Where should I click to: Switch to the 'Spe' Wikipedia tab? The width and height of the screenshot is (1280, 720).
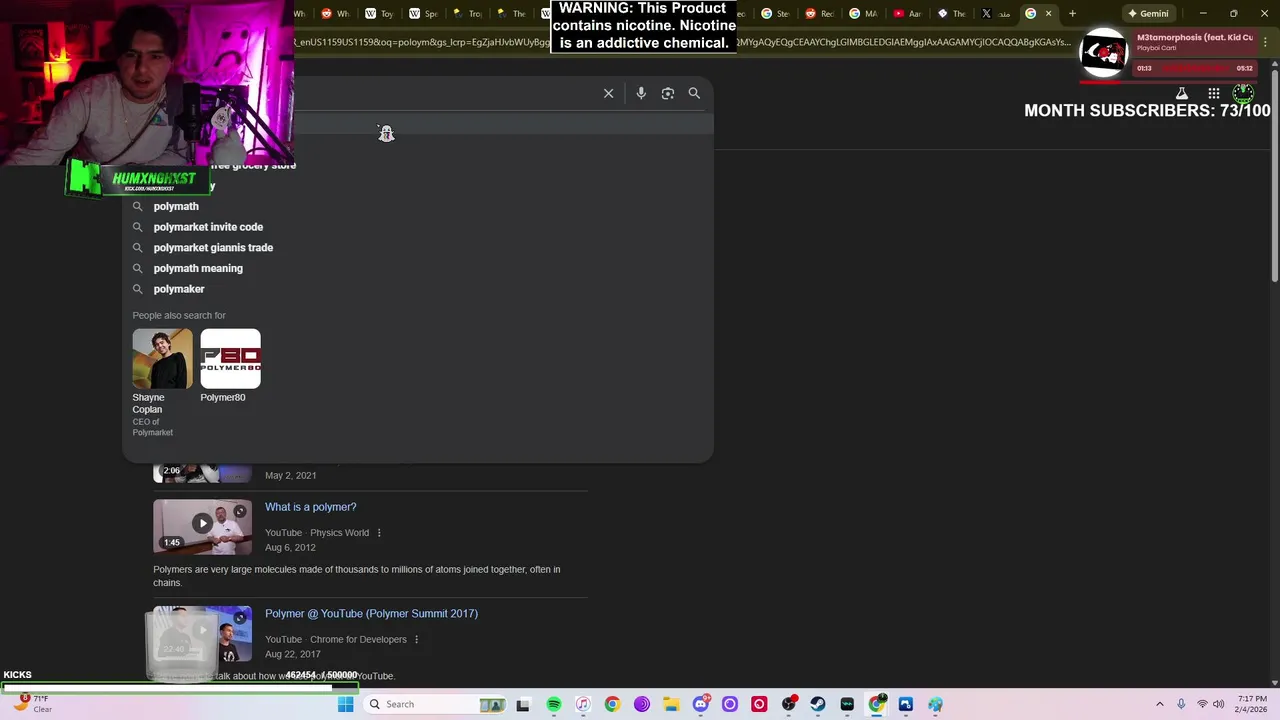click(x=423, y=13)
